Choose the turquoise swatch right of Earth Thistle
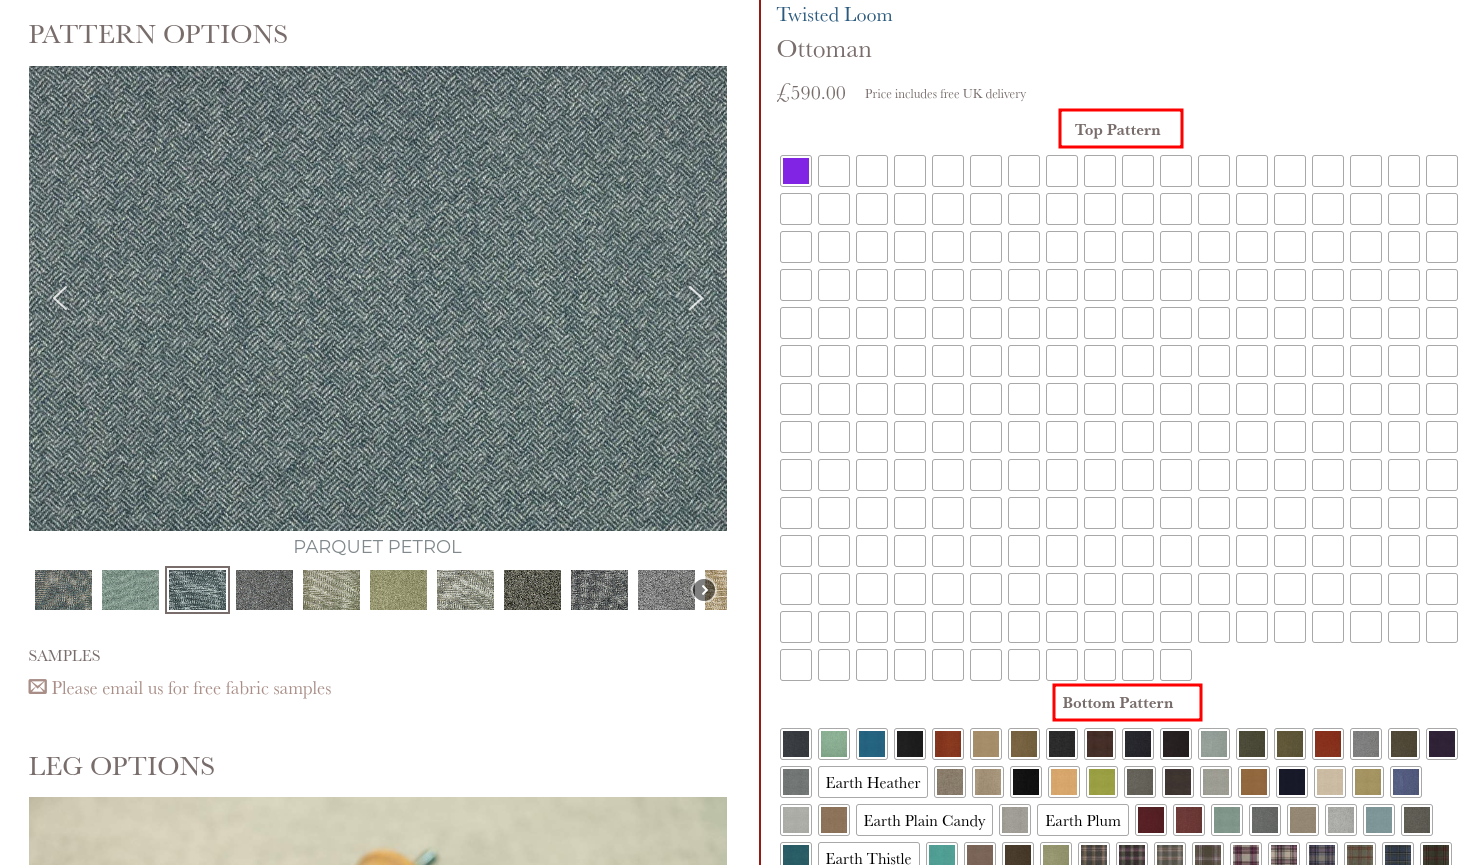Image resolution: width=1477 pixels, height=865 pixels. pyautogui.click(x=942, y=856)
